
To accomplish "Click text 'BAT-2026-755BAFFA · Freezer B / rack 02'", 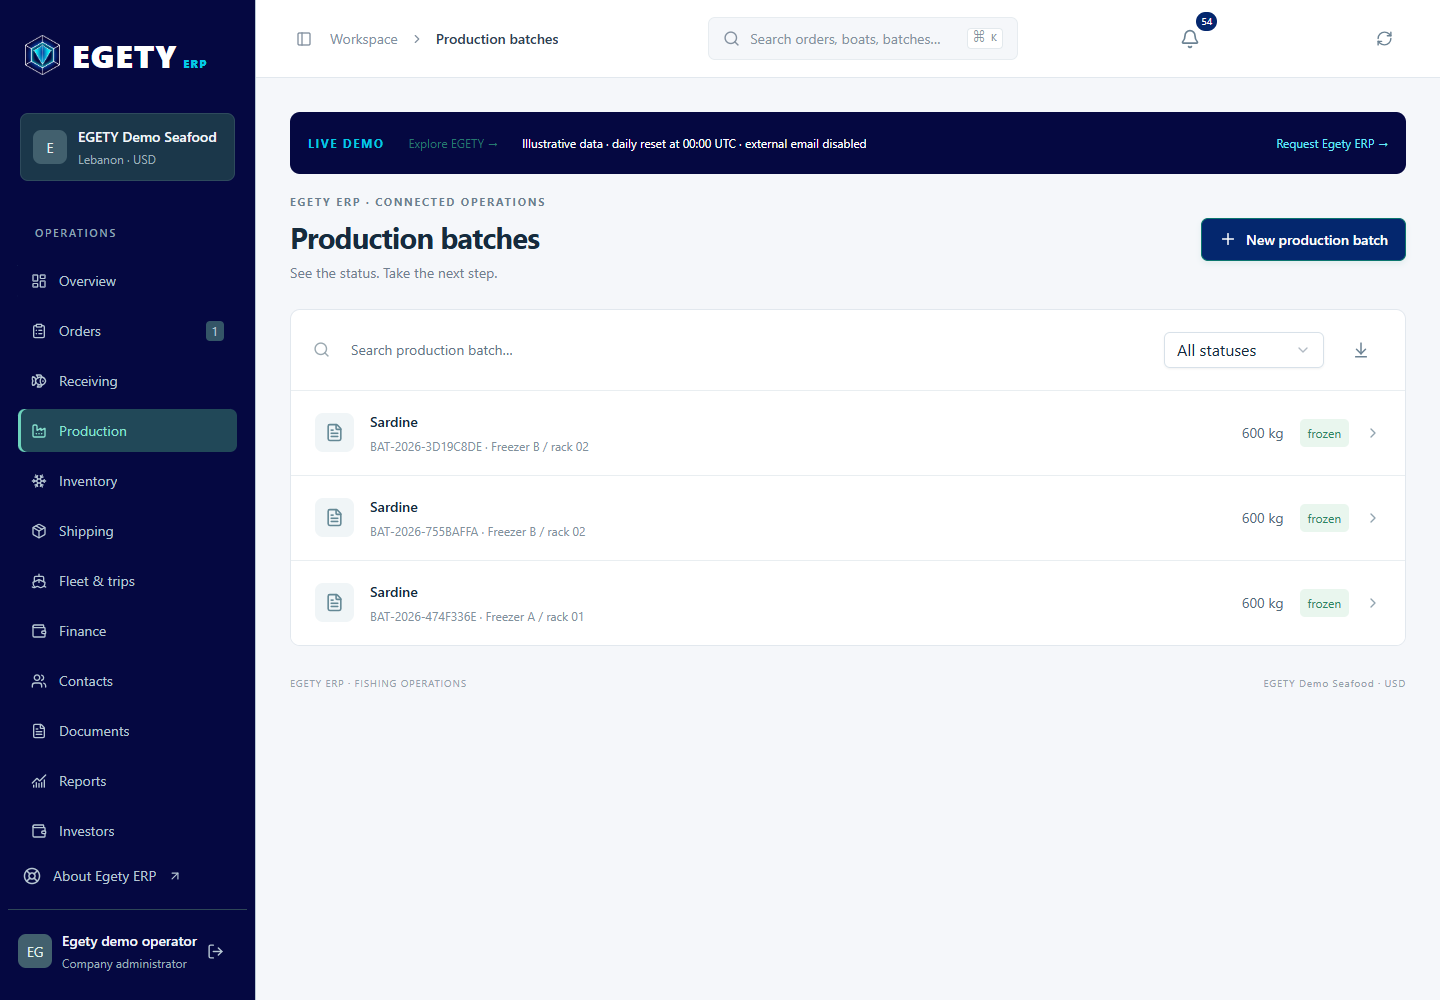I will (x=478, y=532).
